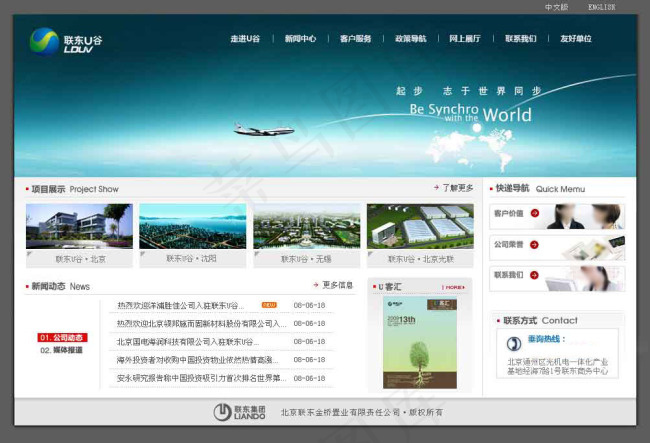The height and width of the screenshot is (443, 650).
Task: Click the address text 北京通州区光机电一体化产业基地
Action: coord(558,366)
